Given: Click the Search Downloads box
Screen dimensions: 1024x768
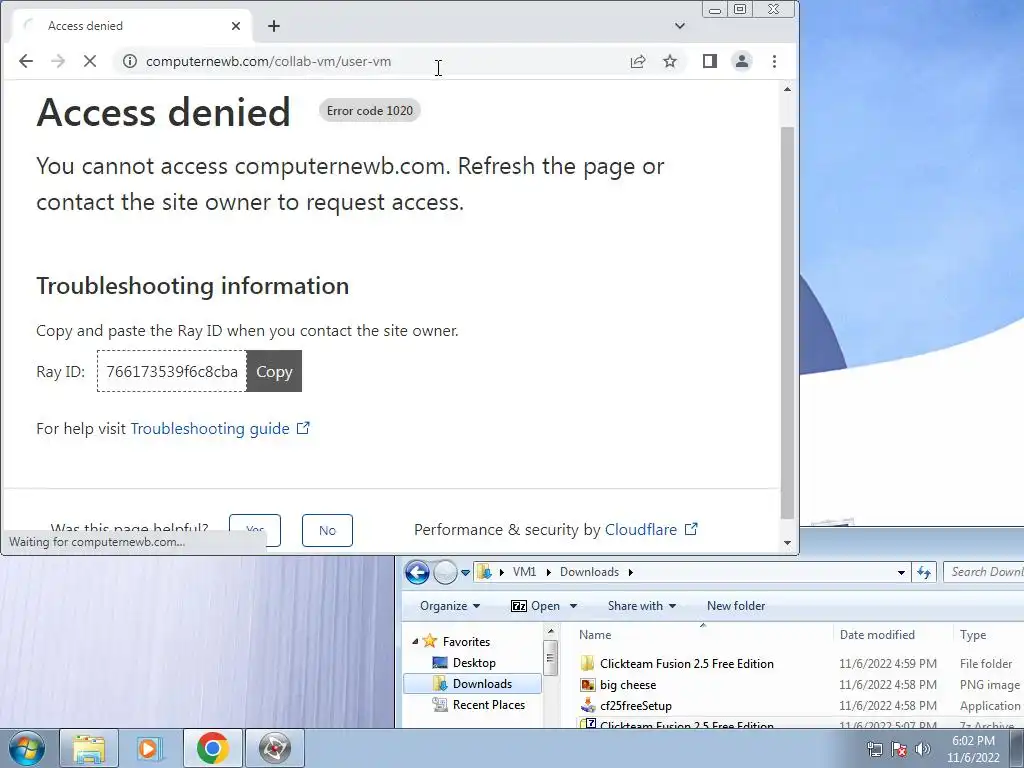Looking at the screenshot, I should pos(984,572).
